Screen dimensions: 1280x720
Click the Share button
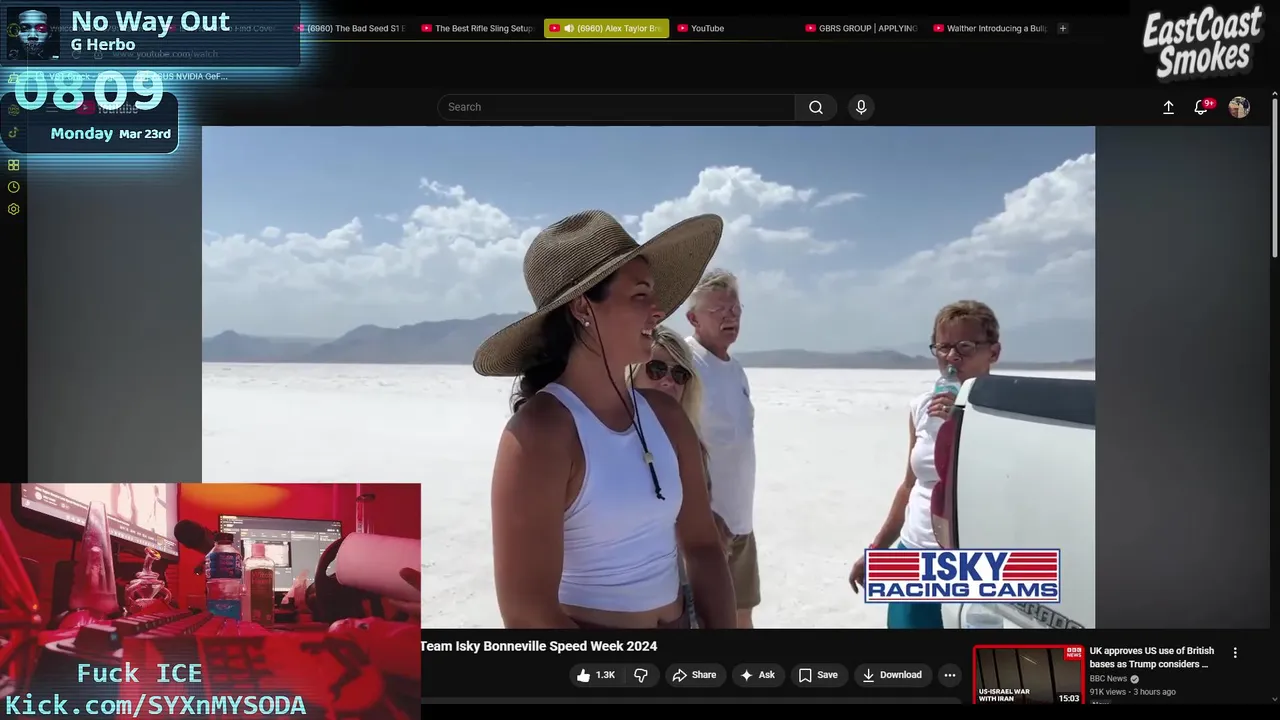click(694, 675)
